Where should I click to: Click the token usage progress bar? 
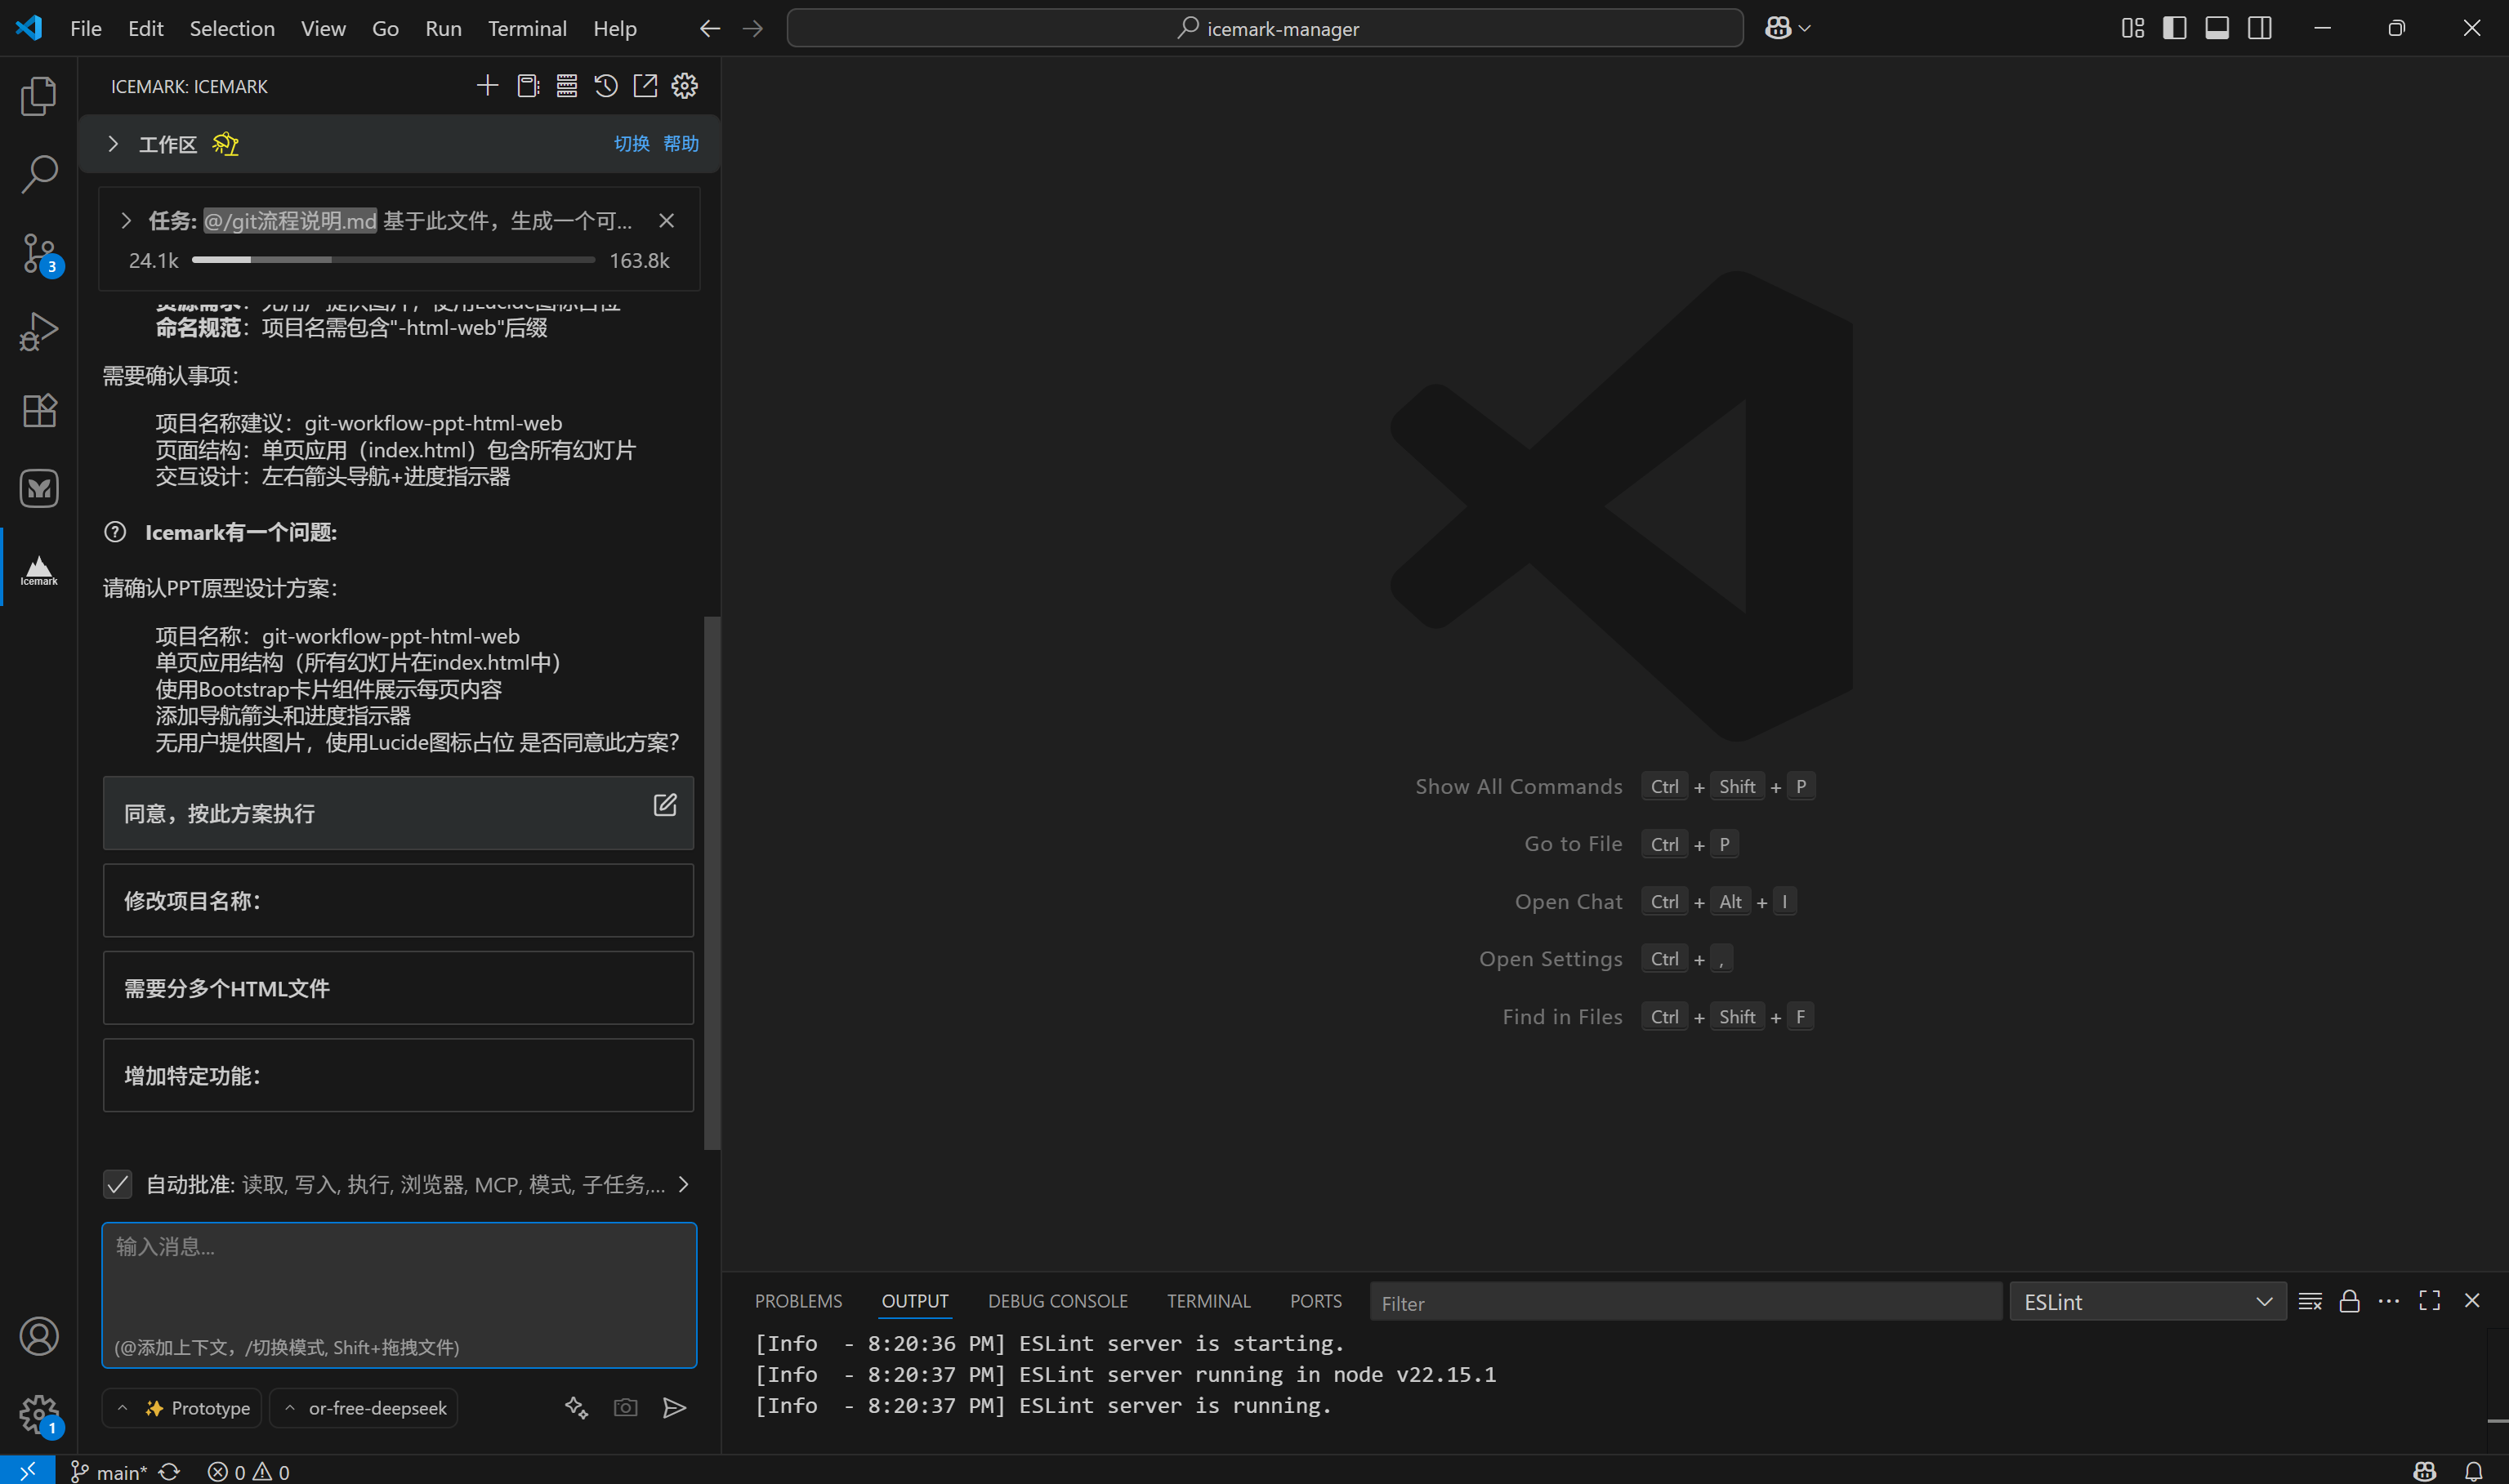[x=393, y=260]
